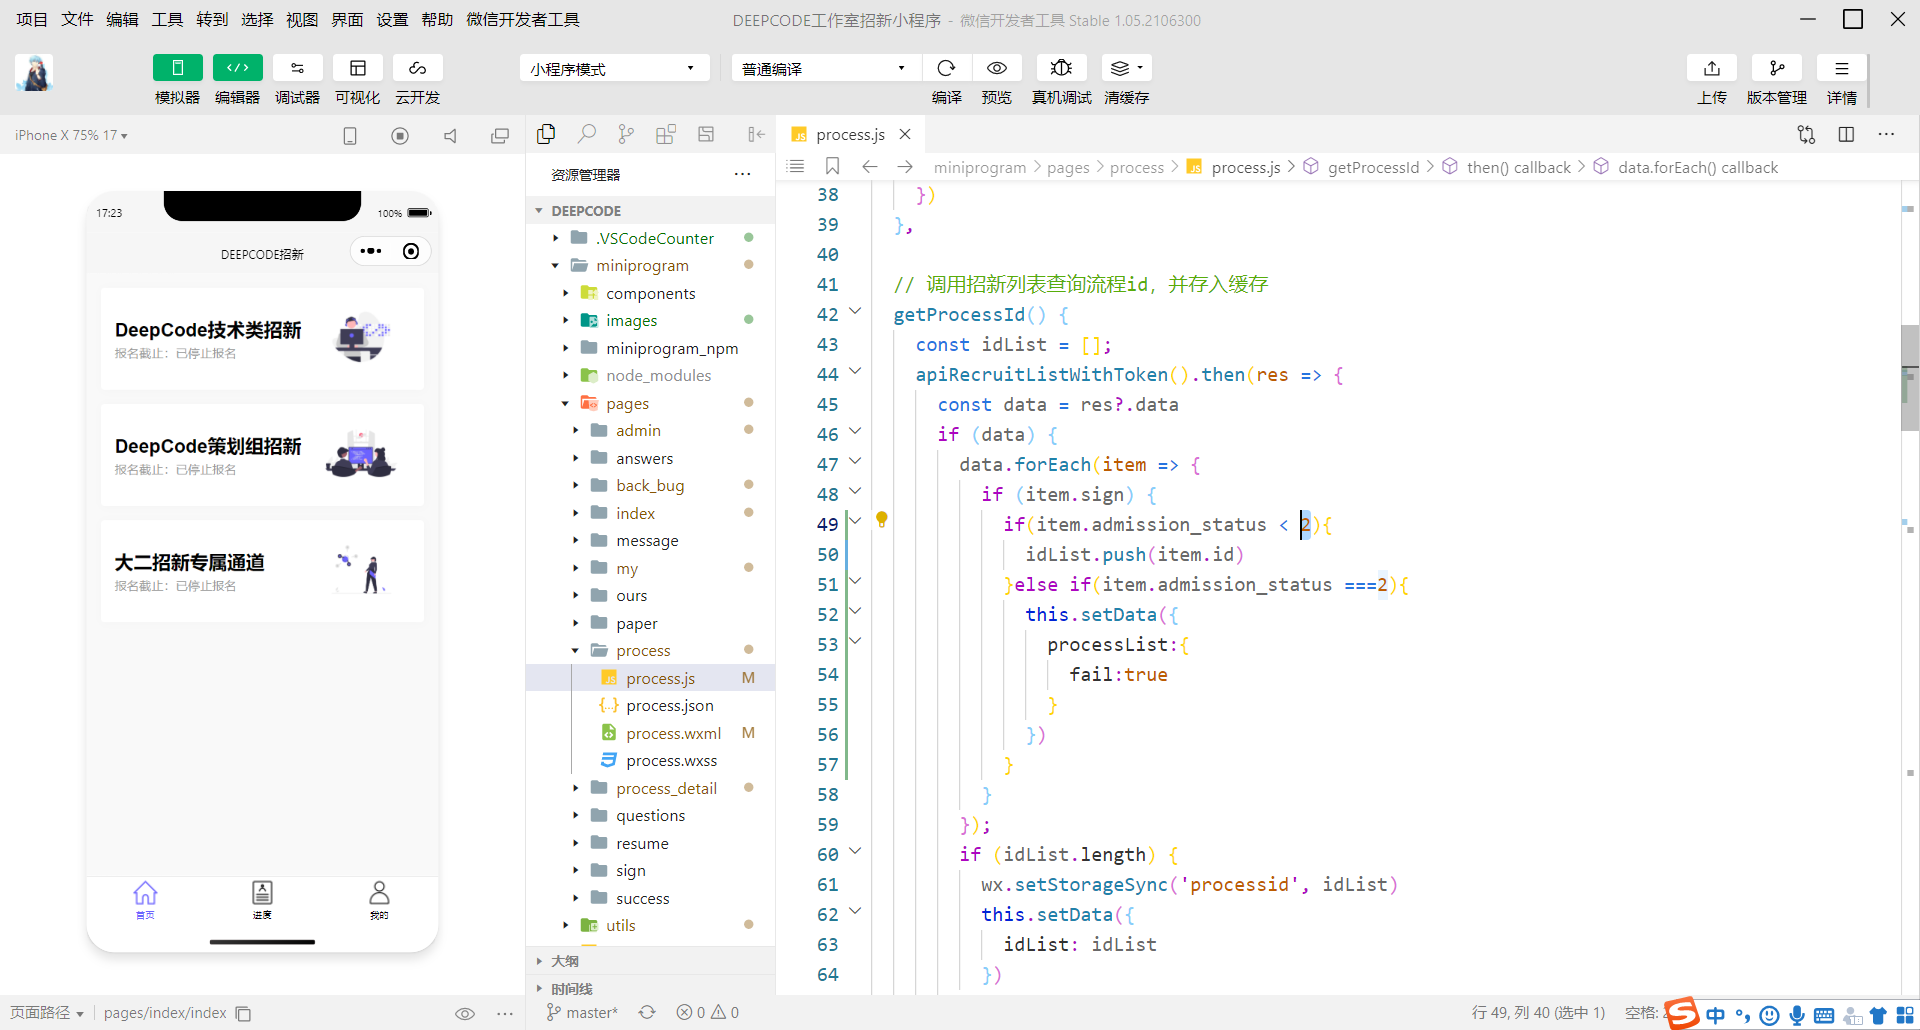The height and width of the screenshot is (1030, 1920).
Task: Select the process.js editor tab
Action: click(x=850, y=134)
